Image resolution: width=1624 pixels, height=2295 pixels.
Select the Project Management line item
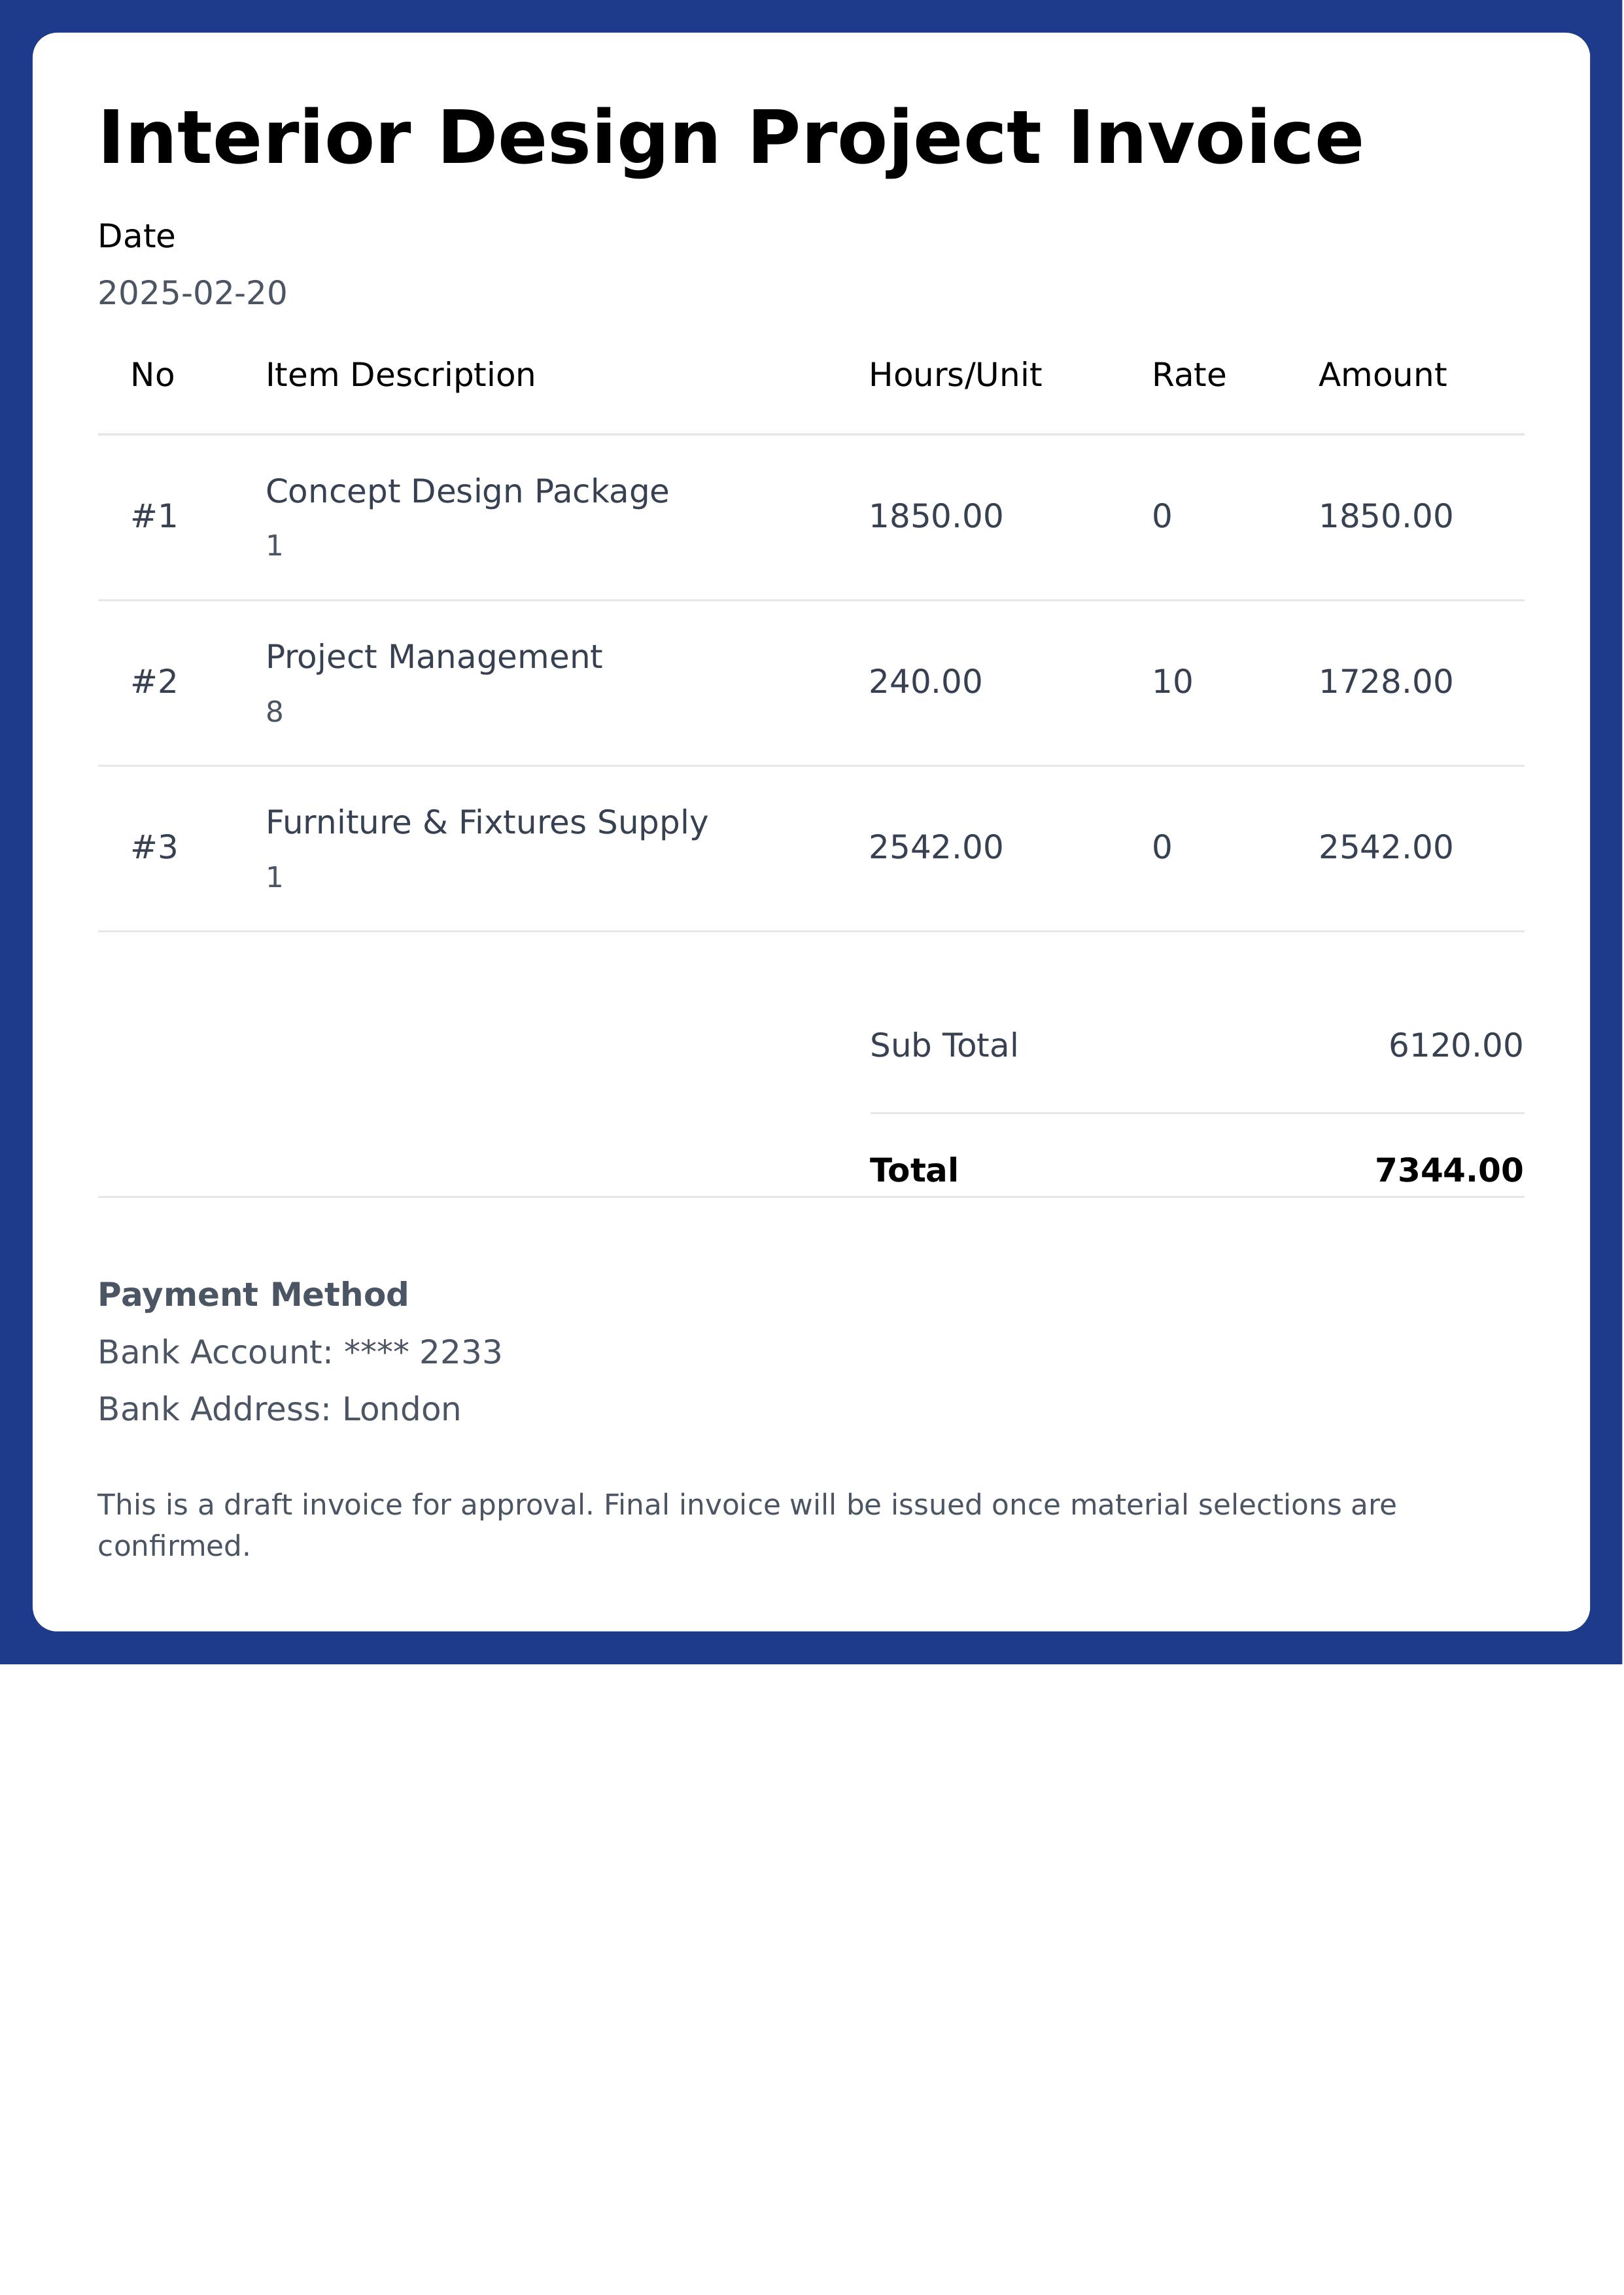[433, 657]
